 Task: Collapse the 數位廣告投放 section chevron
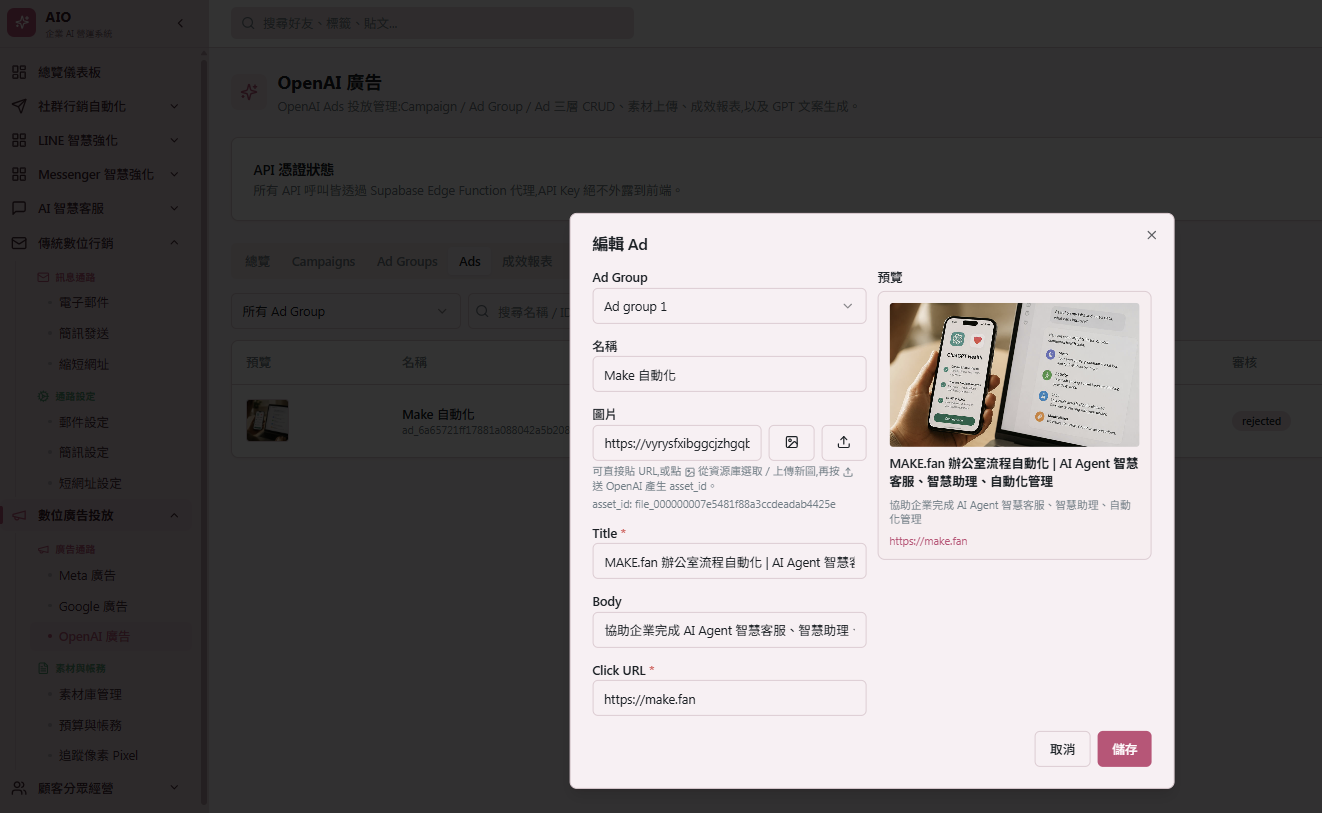pos(174,515)
